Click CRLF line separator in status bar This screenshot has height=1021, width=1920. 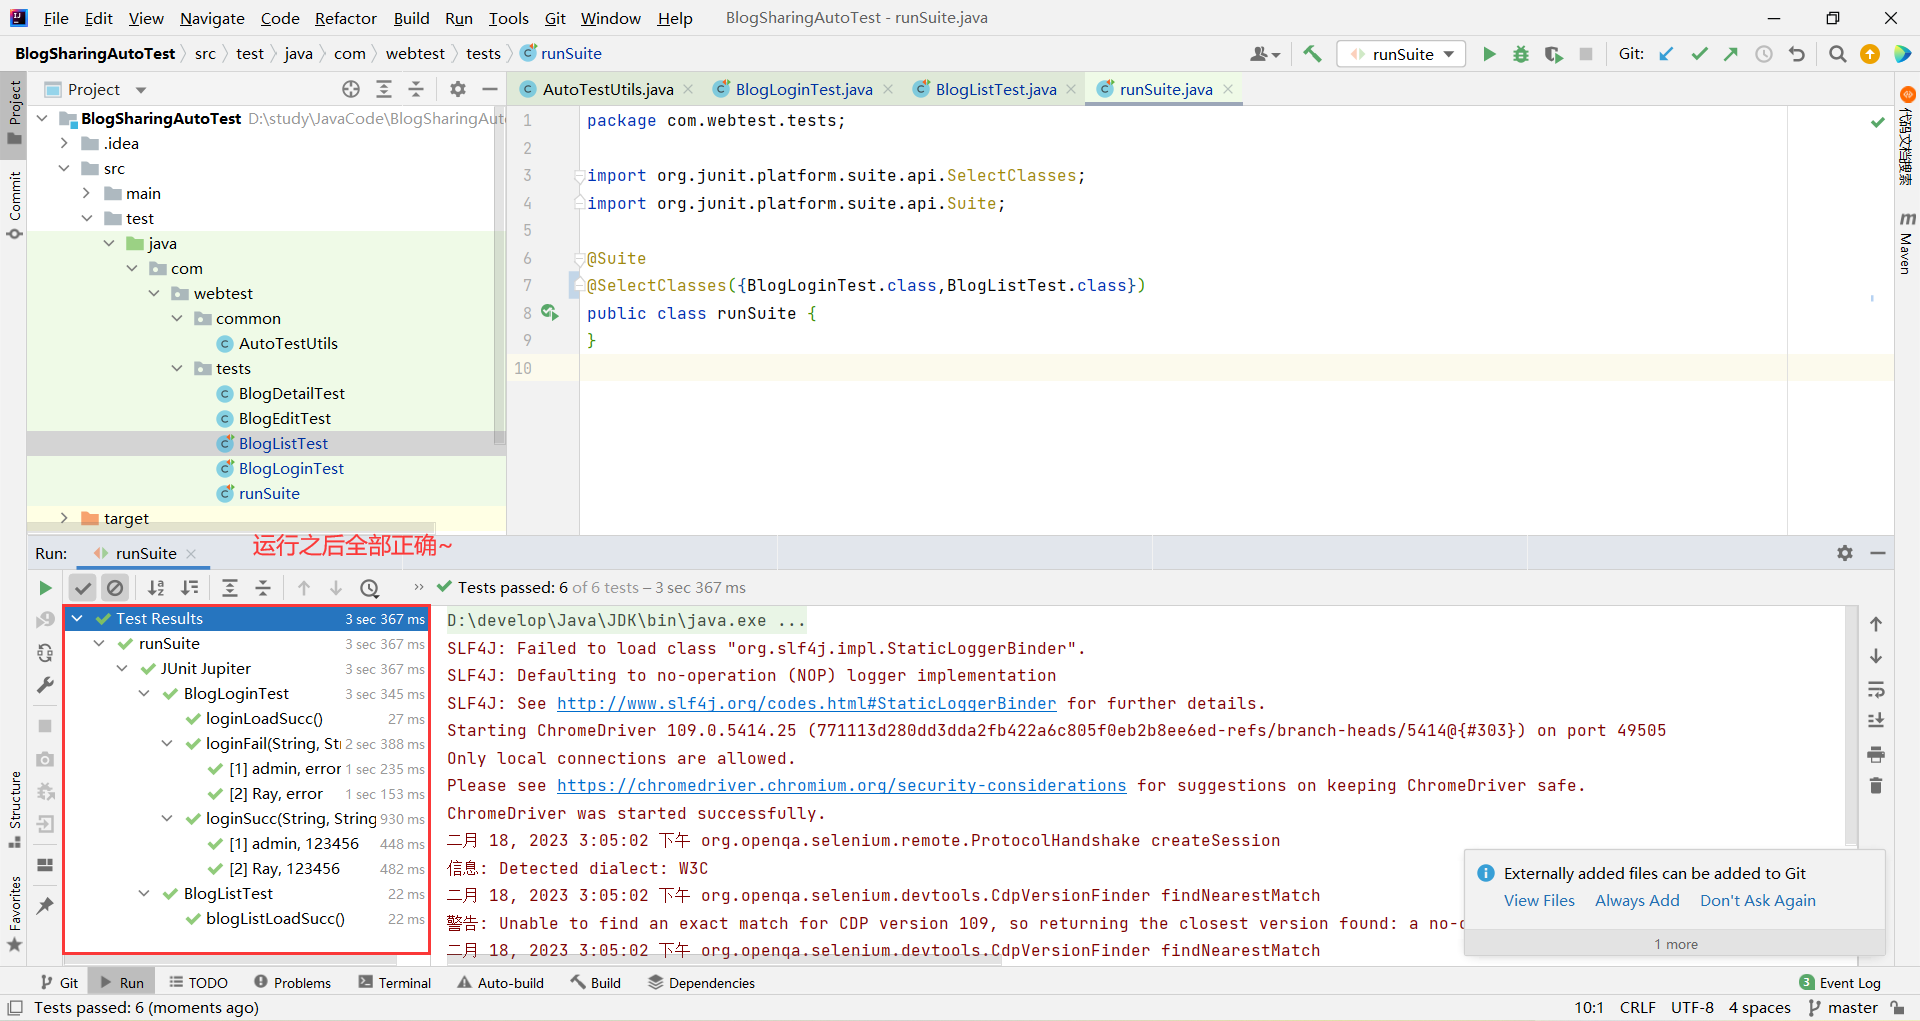point(1637,1008)
